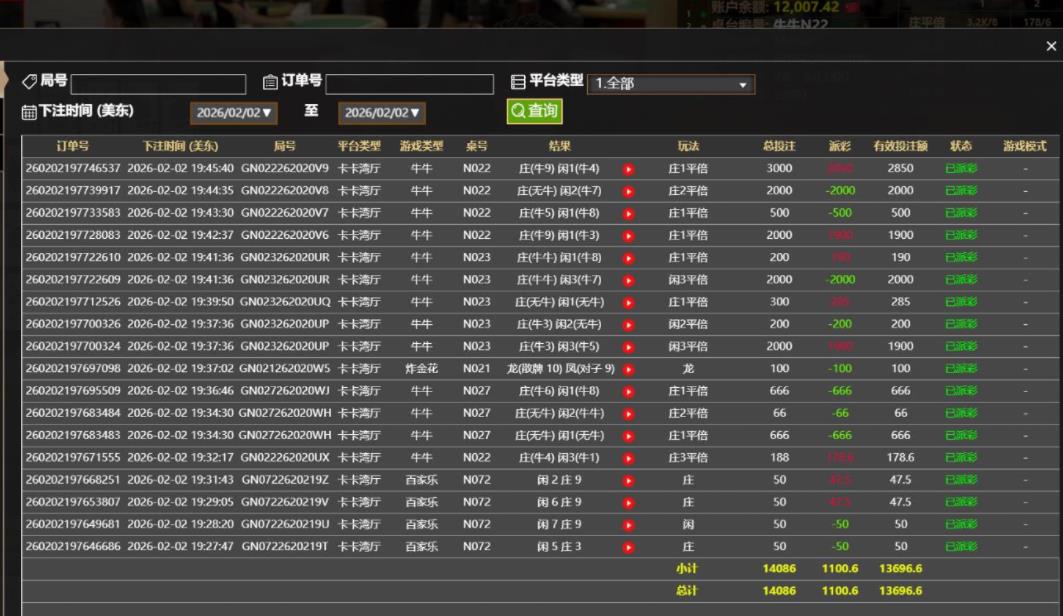Click the 局号 input field

tap(158, 84)
